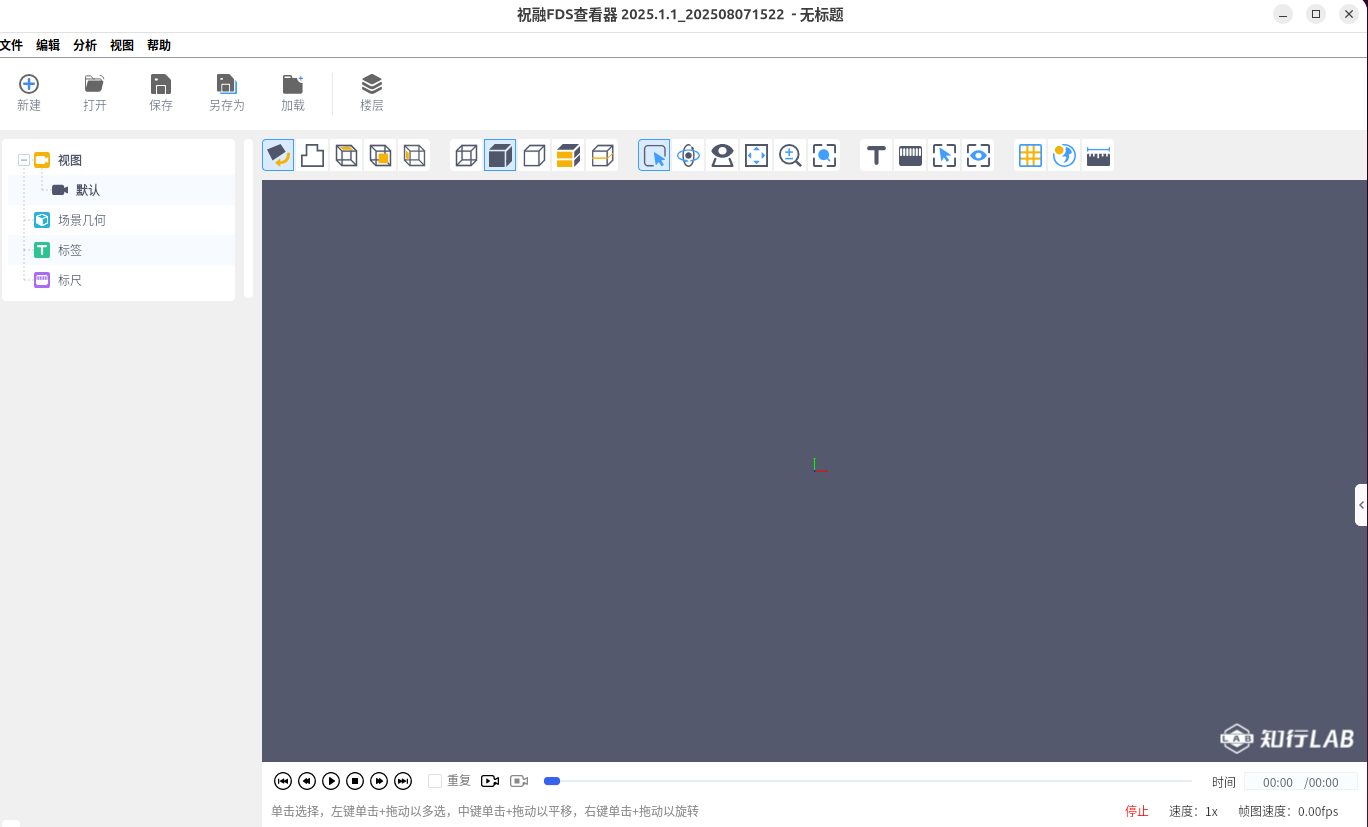The width and height of the screenshot is (1368, 827).
Task: Open the 楼层 (Floors) layers icon
Action: point(372,92)
